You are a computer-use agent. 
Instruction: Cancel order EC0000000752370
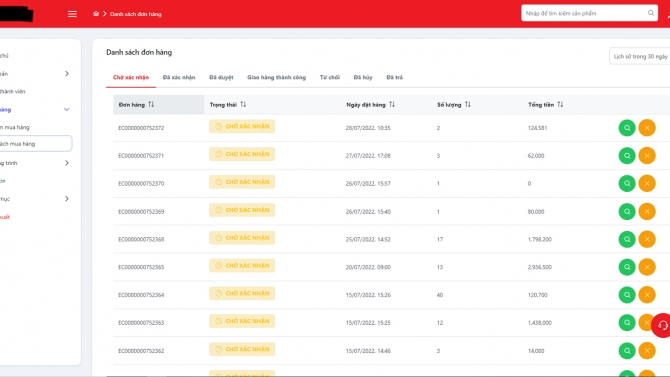[x=647, y=183]
